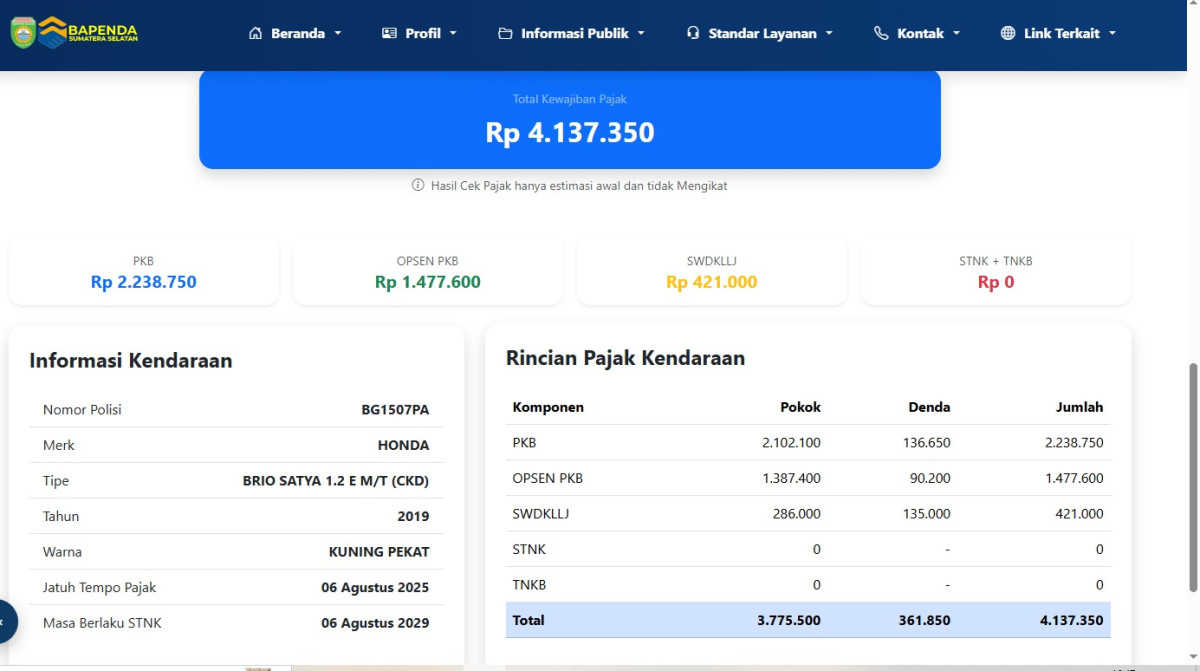This screenshot has width=1200, height=671.
Task: Click the Warna value KUNING PEKAT
Action: (379, 552)
